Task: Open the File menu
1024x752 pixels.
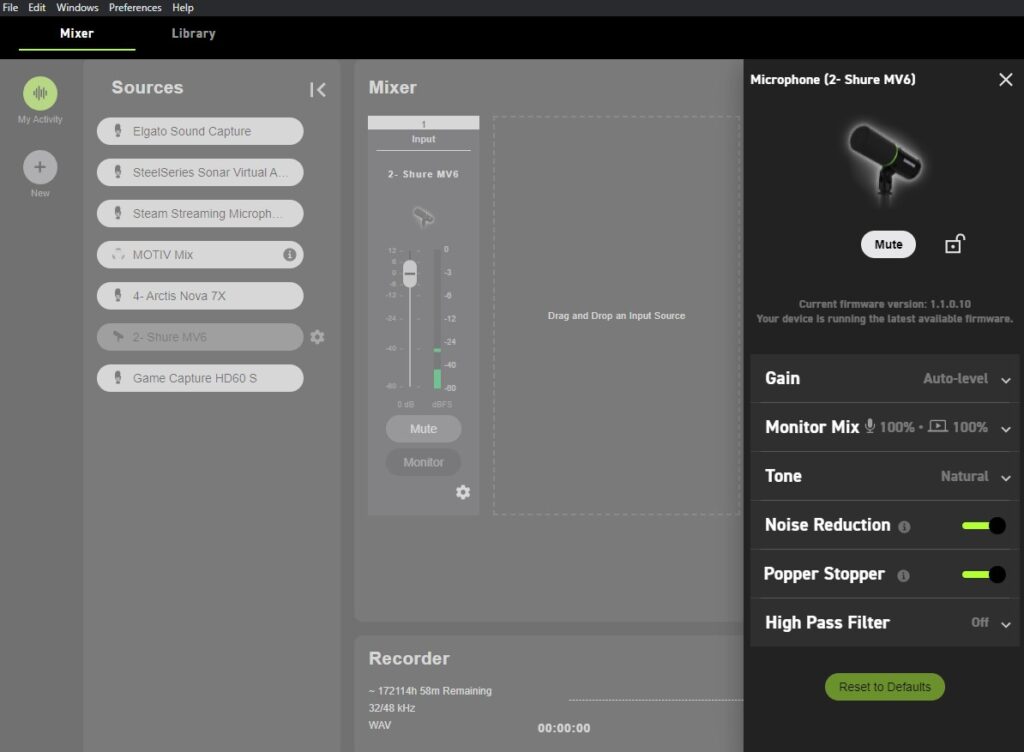Action: [x=10, y=8]
